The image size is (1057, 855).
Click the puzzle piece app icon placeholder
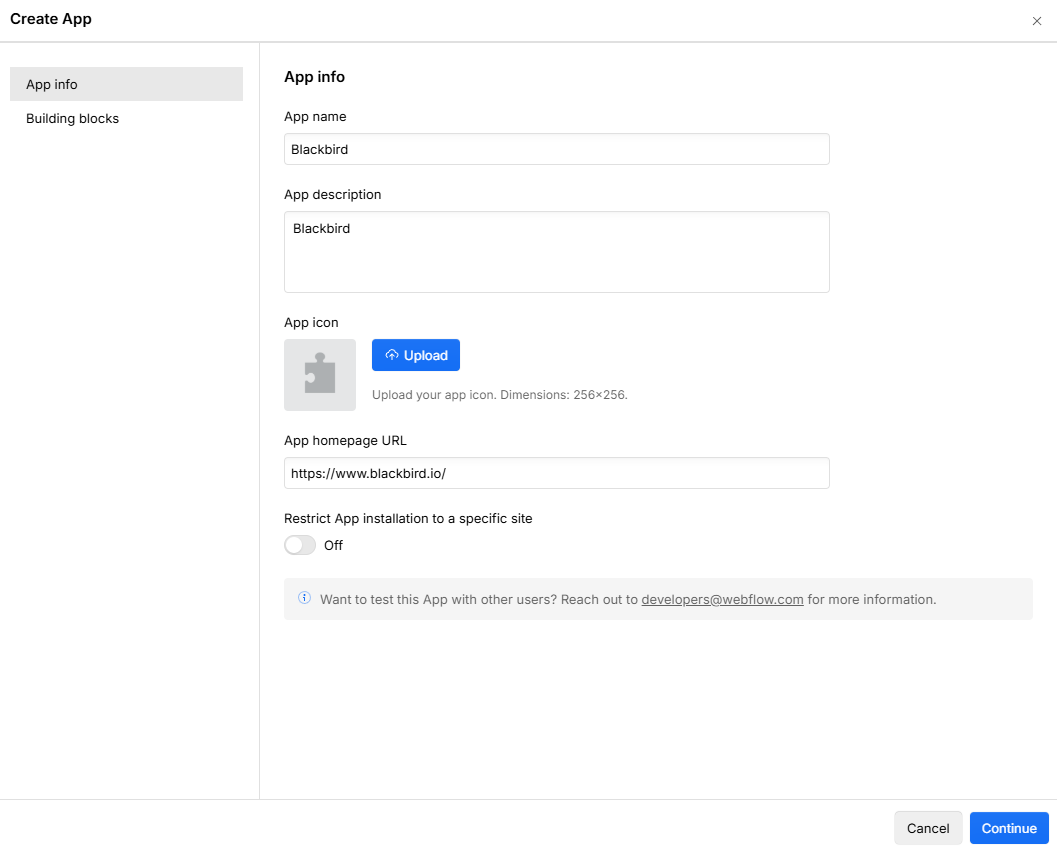pyautogui.click(x=320, y=375)
